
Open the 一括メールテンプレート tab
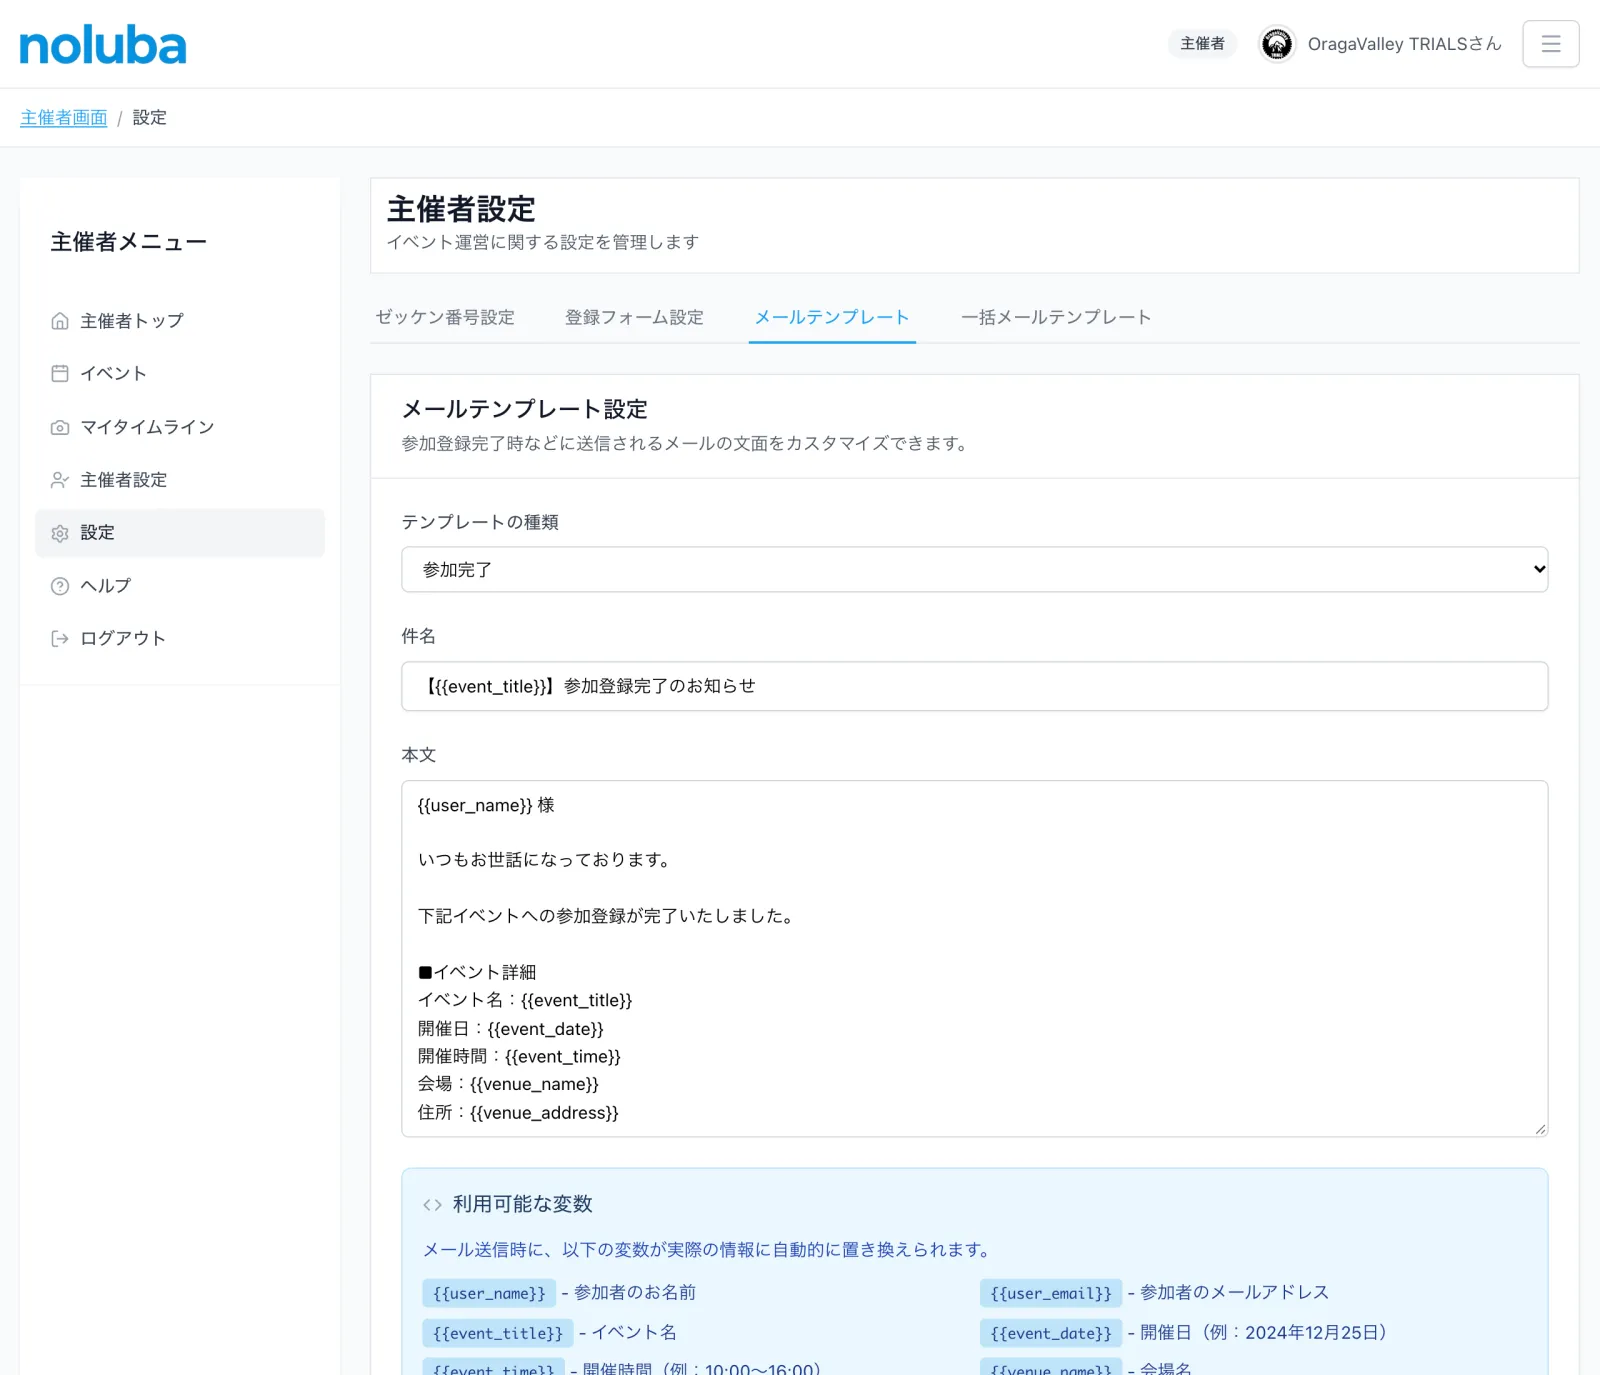tap(1056, 317)
